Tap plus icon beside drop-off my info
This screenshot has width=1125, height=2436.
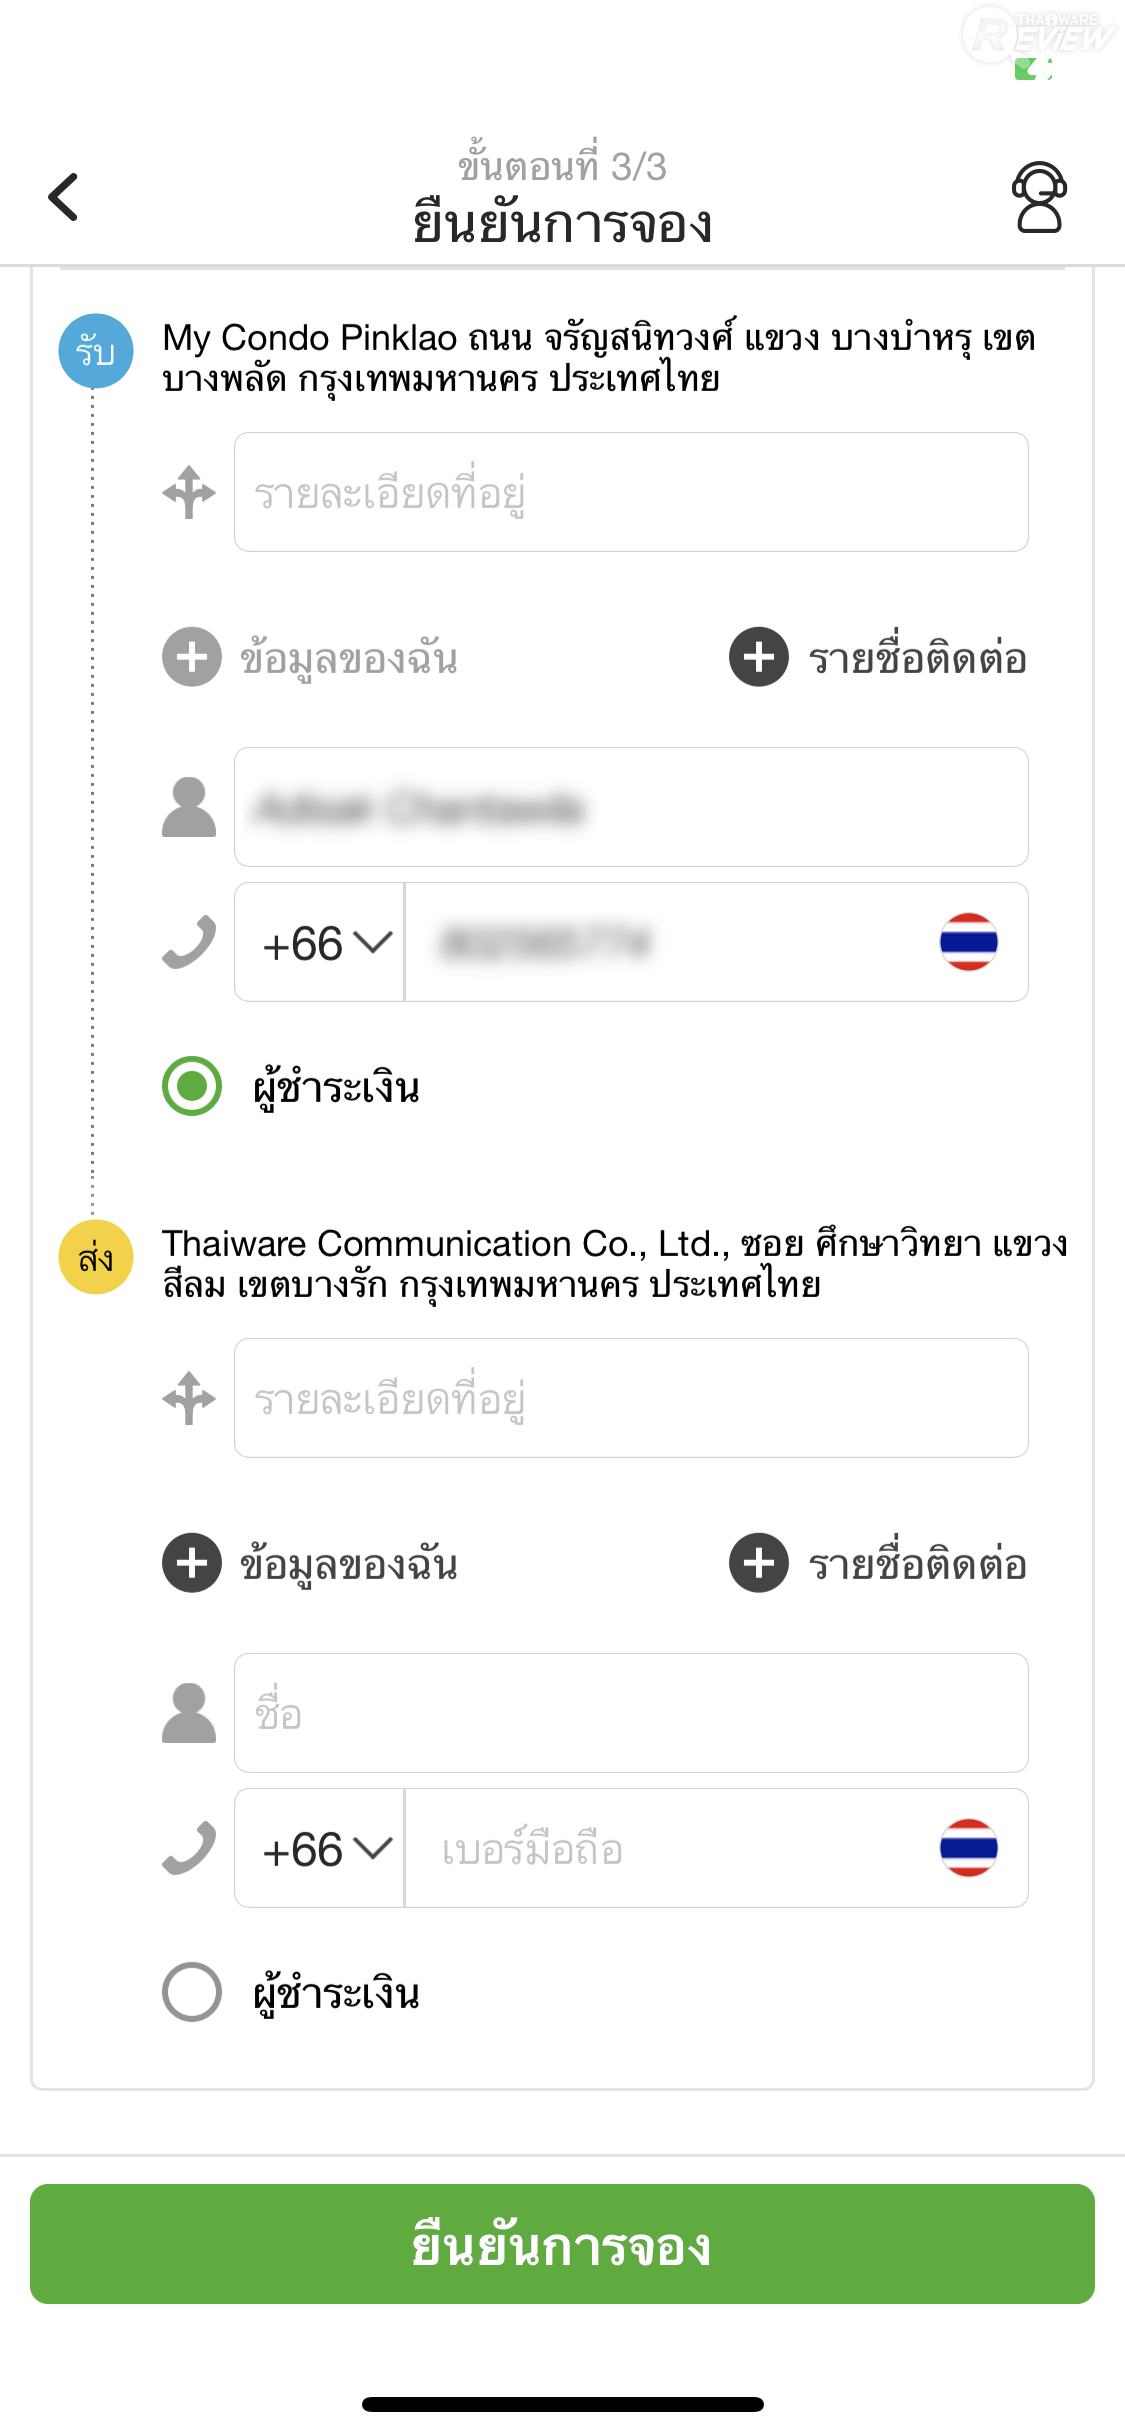pos(192,1562)
